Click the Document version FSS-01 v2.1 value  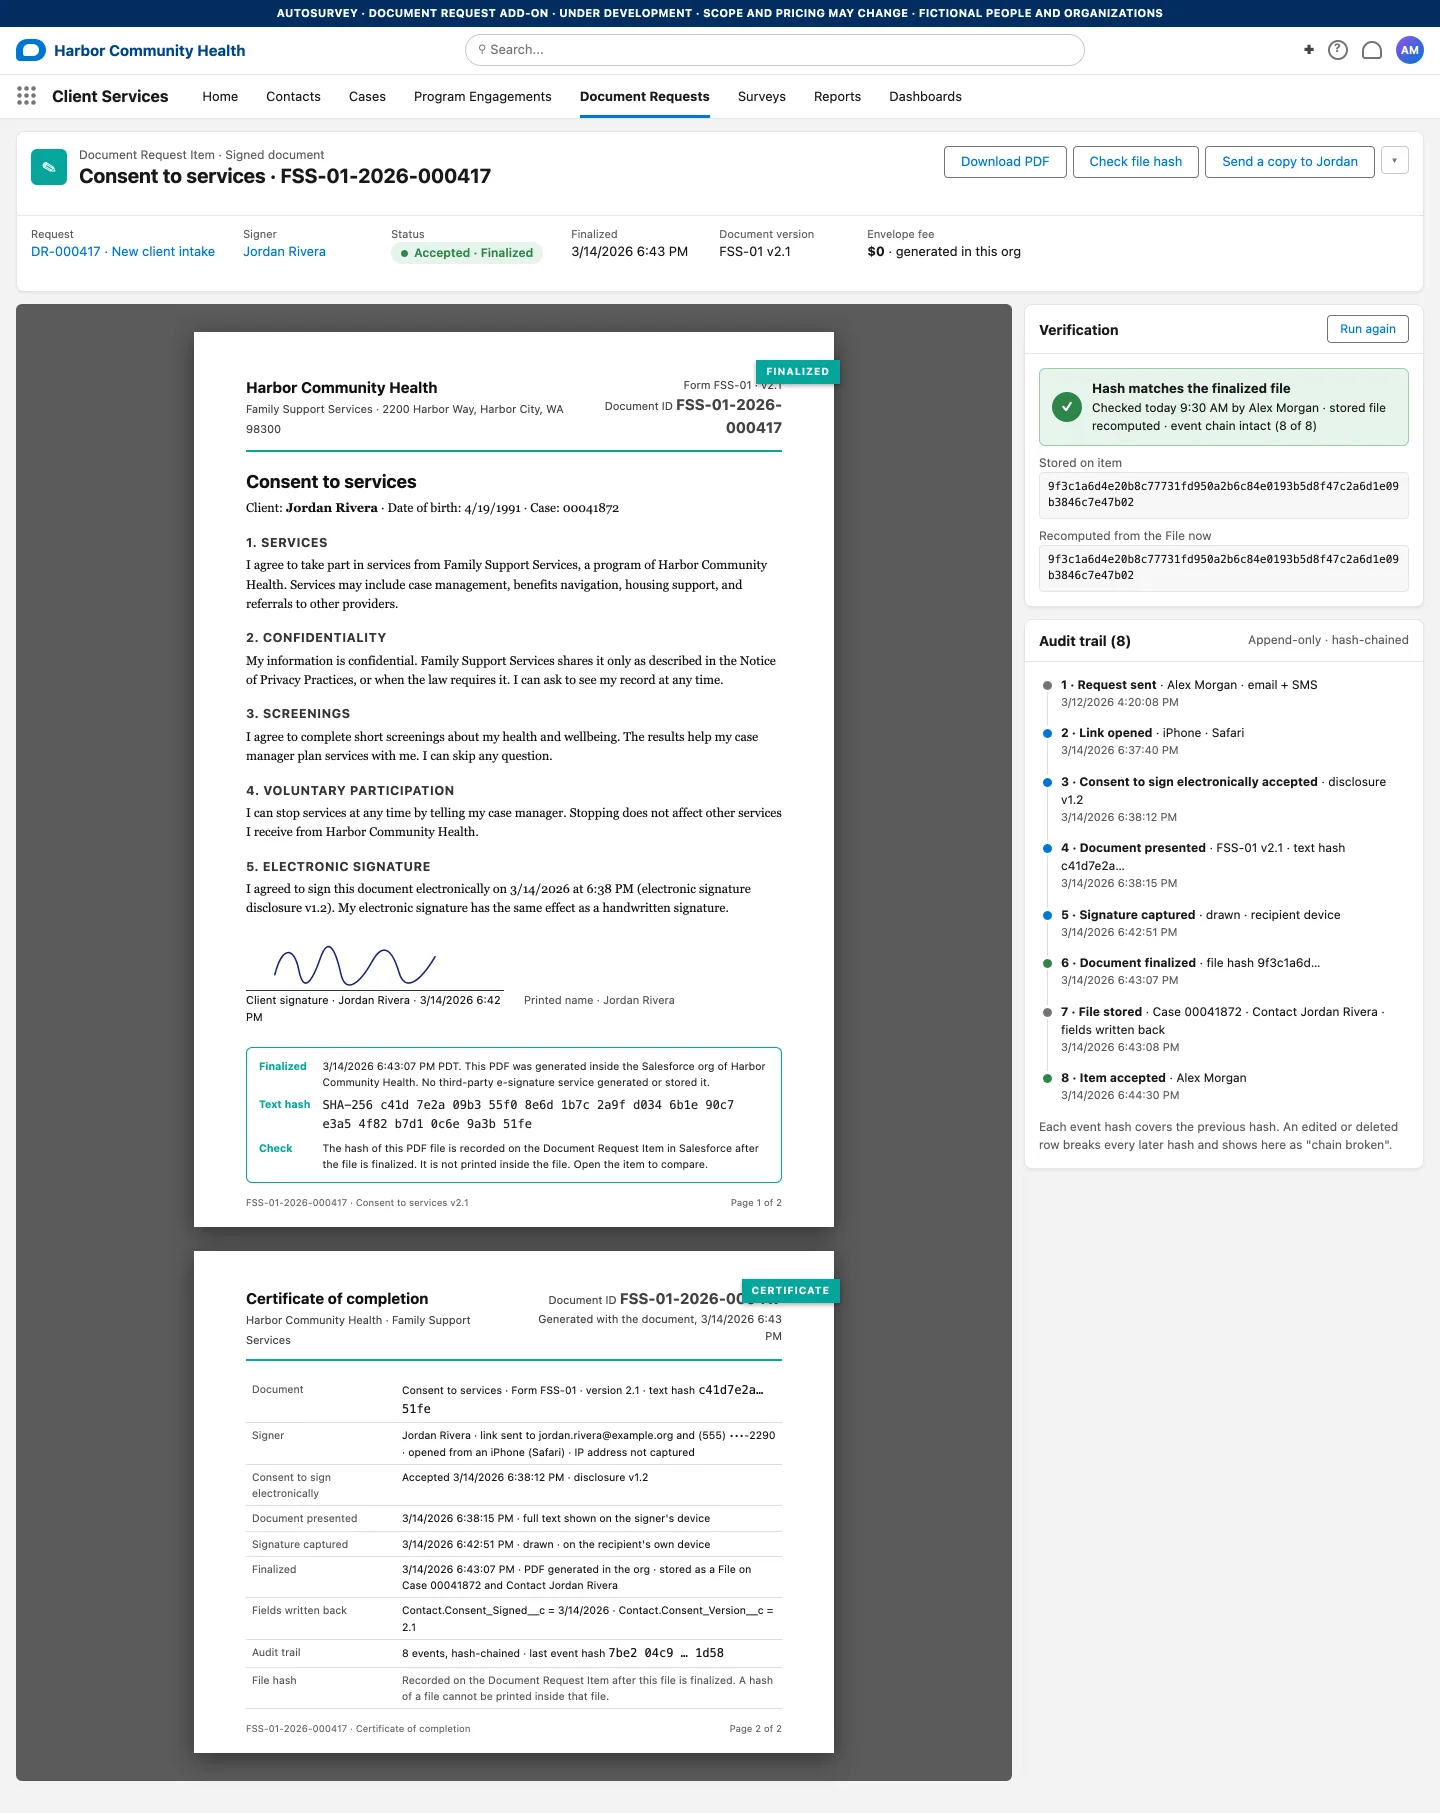[x=755, y=252]
